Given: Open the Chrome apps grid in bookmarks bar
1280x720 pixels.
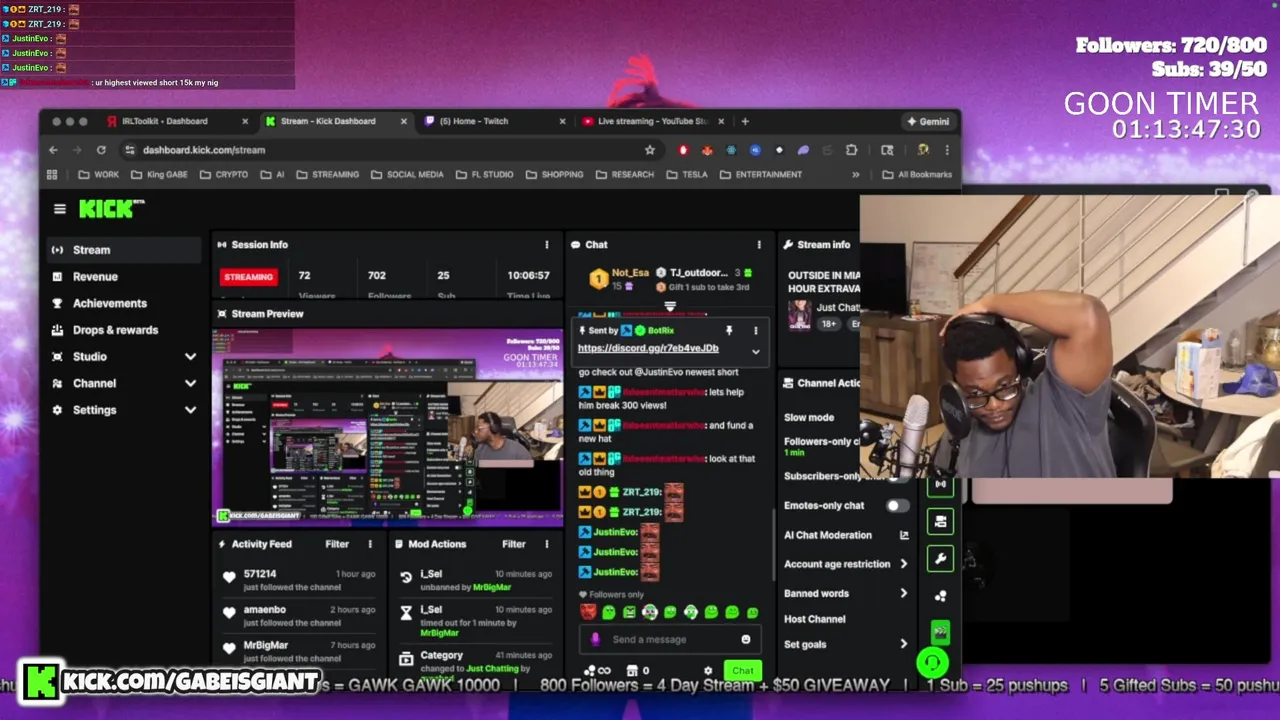Looking at the screenshot, I should 52,174.
